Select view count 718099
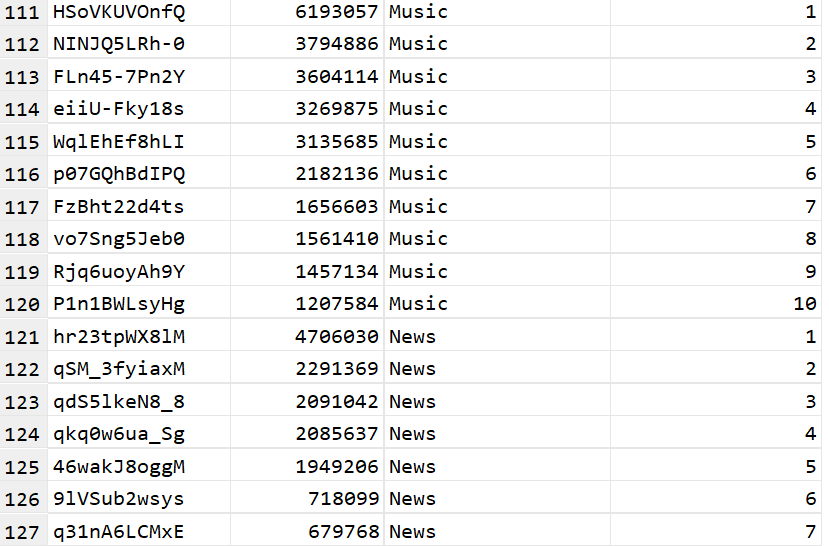The image size is (829, 546). 307,499
